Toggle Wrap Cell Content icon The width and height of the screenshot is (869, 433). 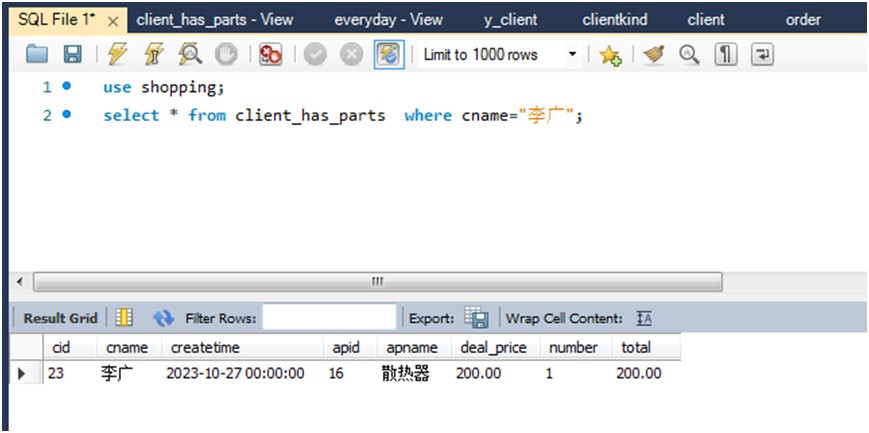[643, 318]
